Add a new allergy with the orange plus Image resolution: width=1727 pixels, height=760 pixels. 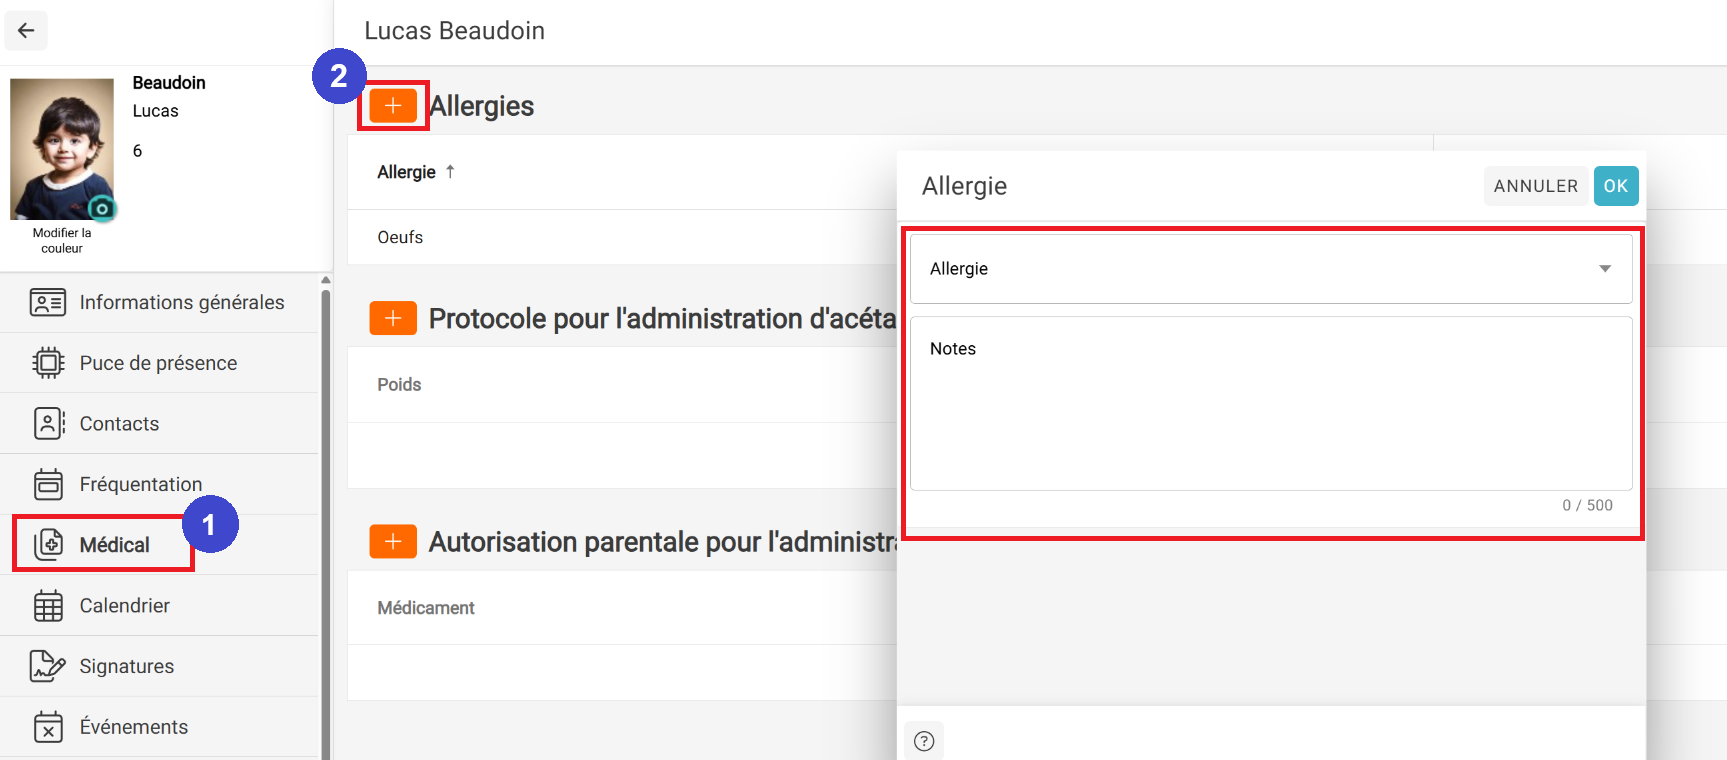click(393, 105)
